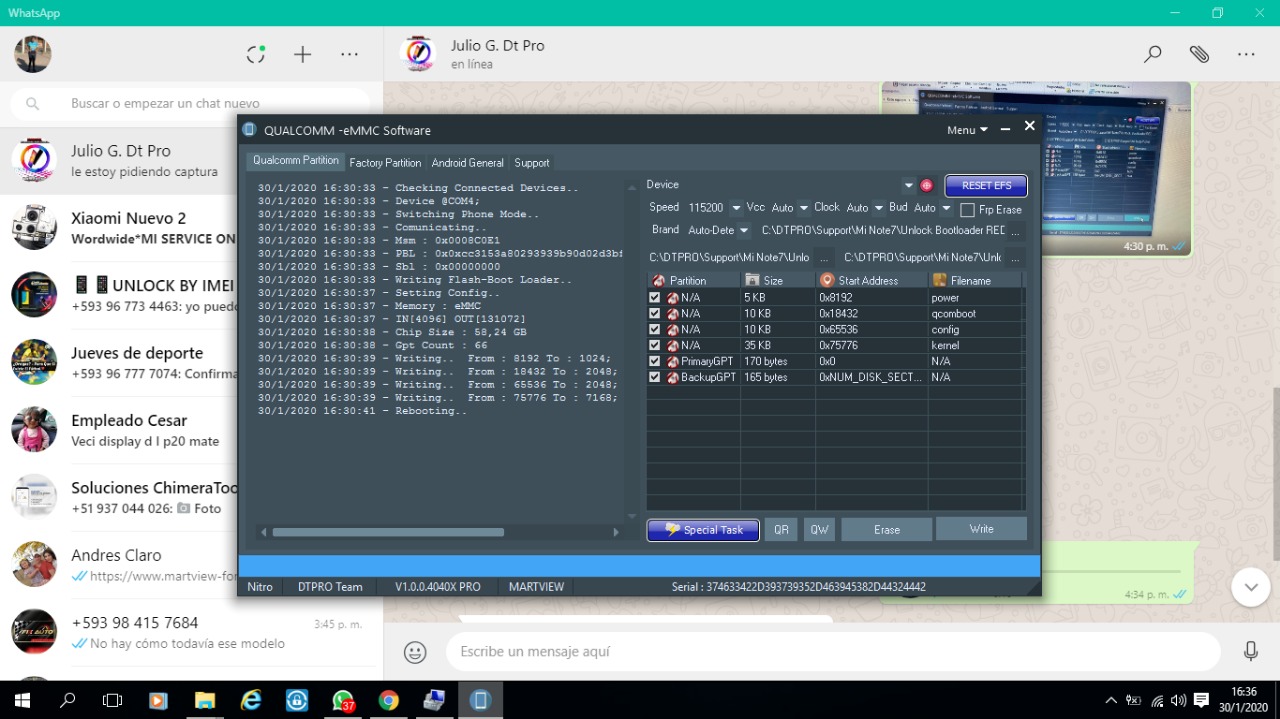Screen dimensions: 1280x719
Task: Click the WhatsApp emoji smiley icon
Action: pos(415,652)
